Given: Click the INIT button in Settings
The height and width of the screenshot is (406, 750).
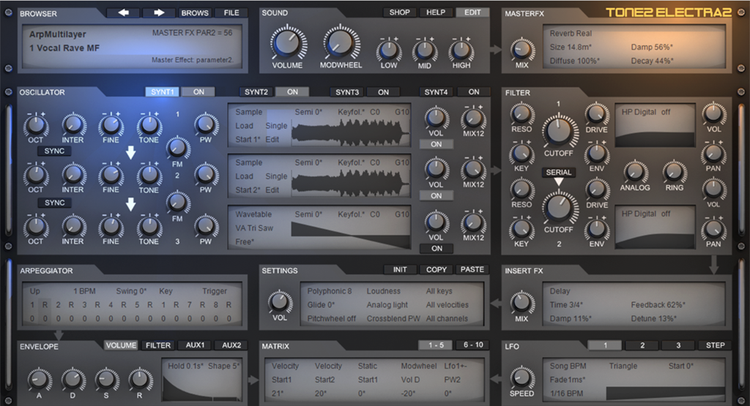Looking at the screenshot, I should [400, 270].
